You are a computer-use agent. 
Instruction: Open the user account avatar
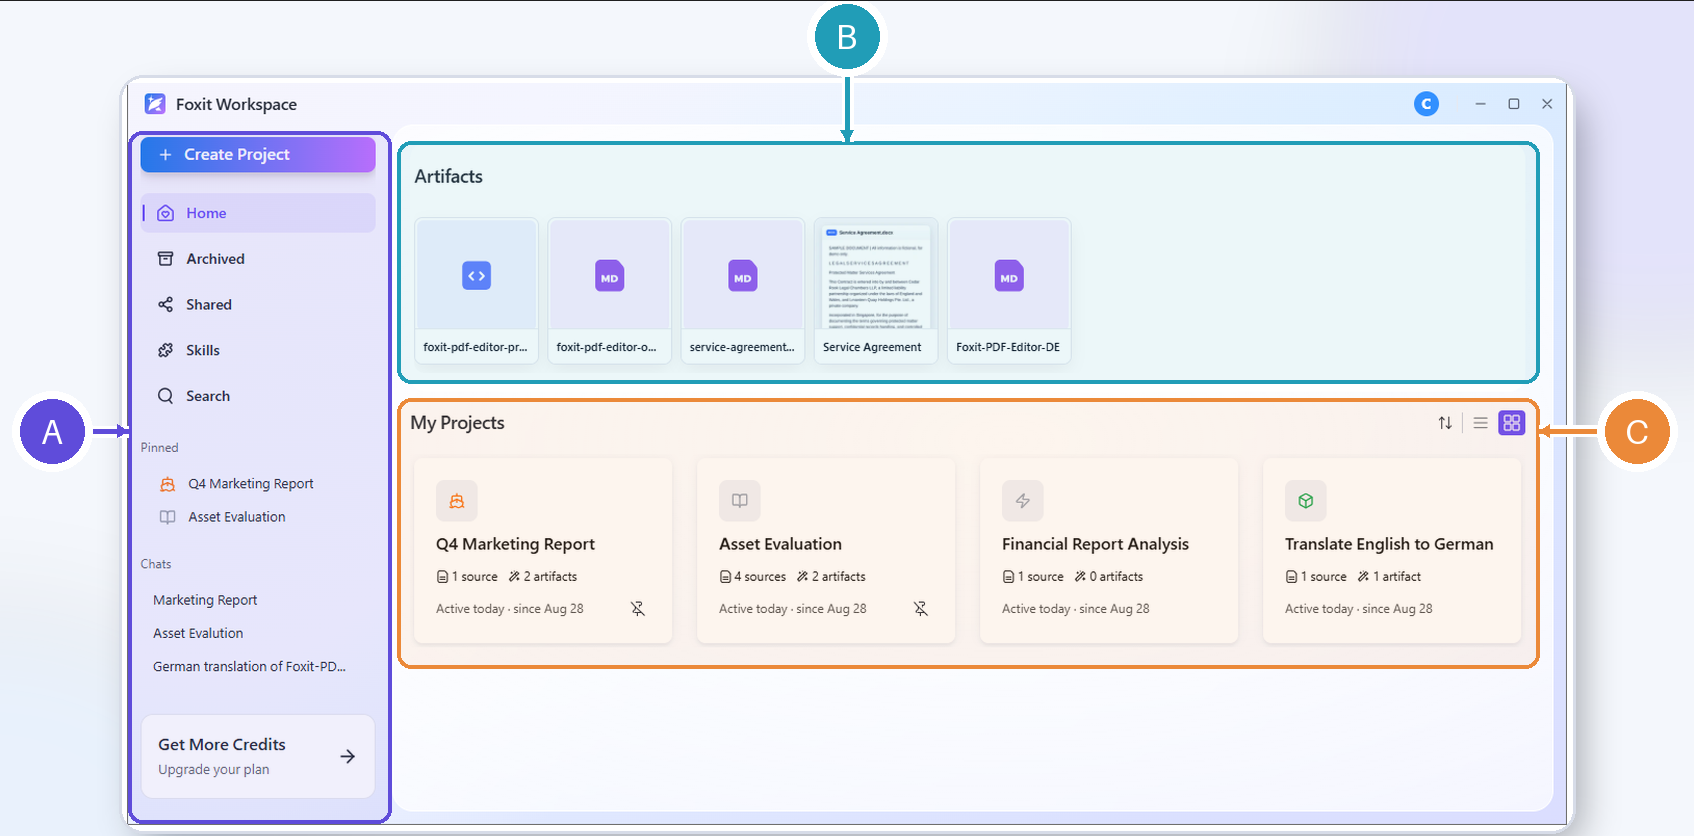(x=1426, y=104)
